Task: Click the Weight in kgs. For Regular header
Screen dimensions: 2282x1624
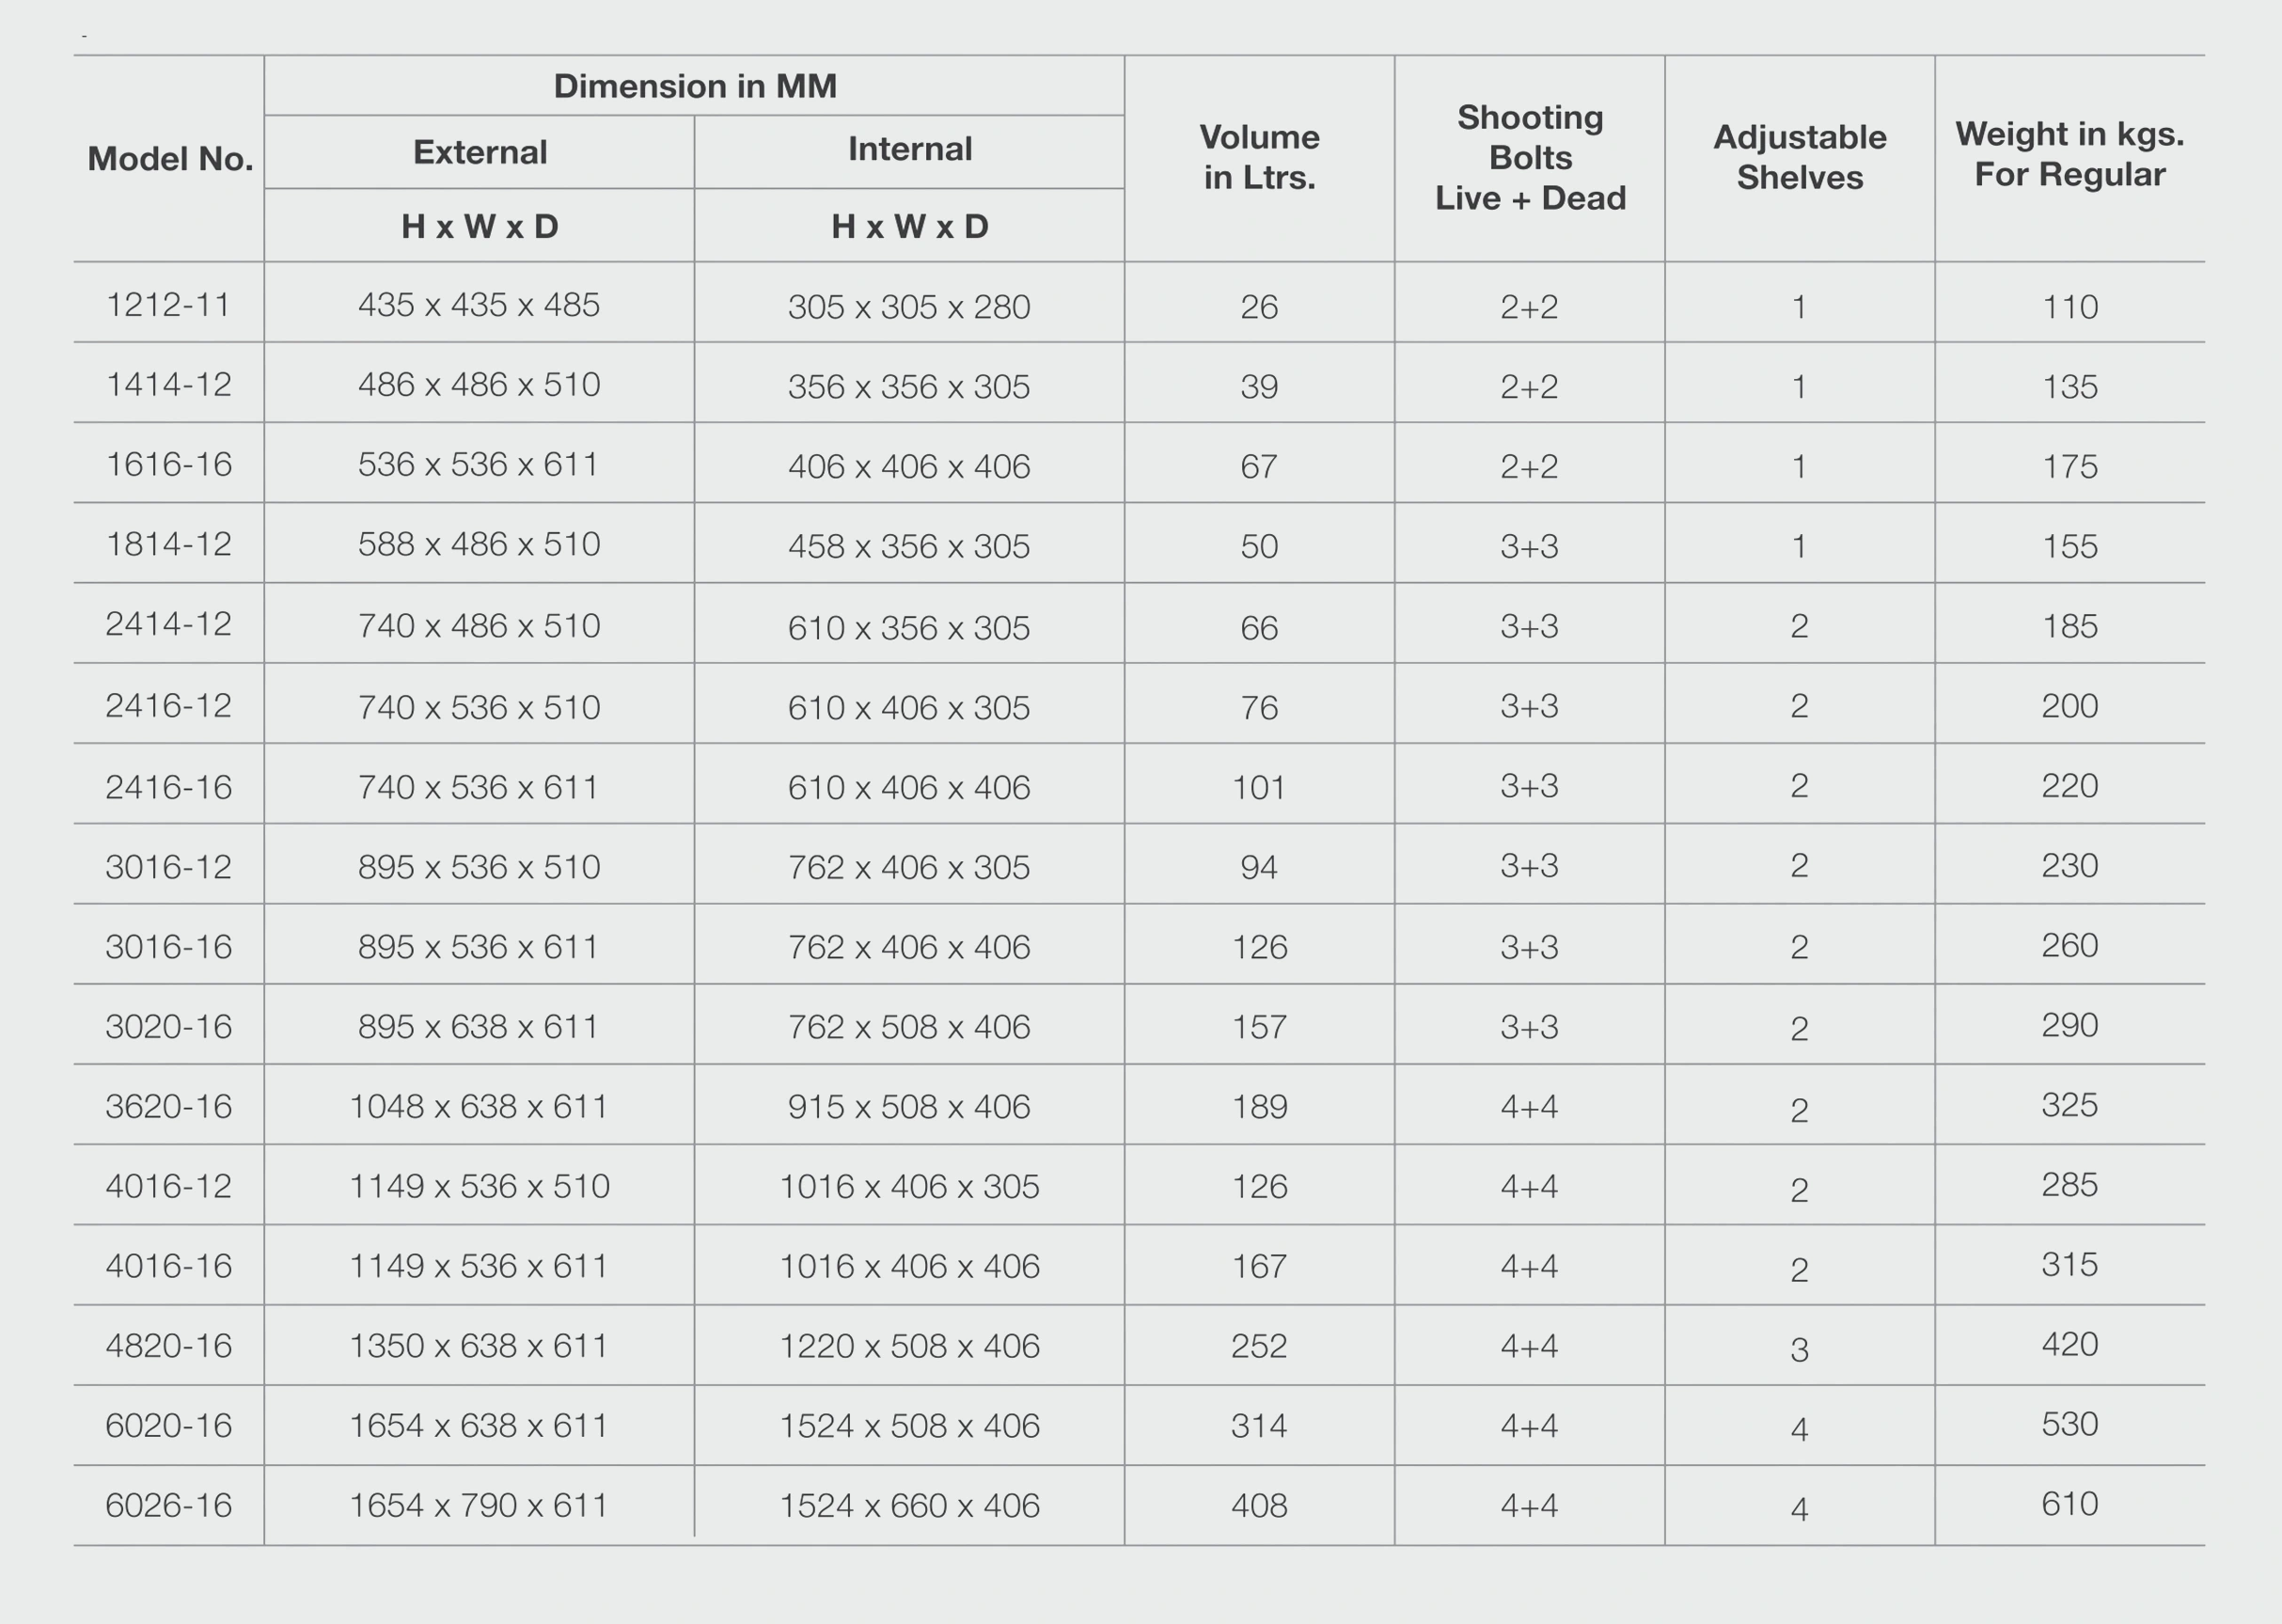Action: (x=2069, y=154)
